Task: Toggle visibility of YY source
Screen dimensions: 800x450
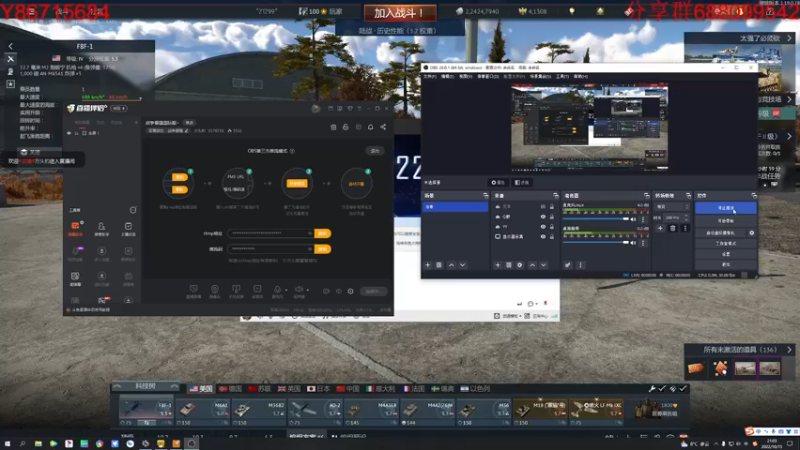Action: 543,227
